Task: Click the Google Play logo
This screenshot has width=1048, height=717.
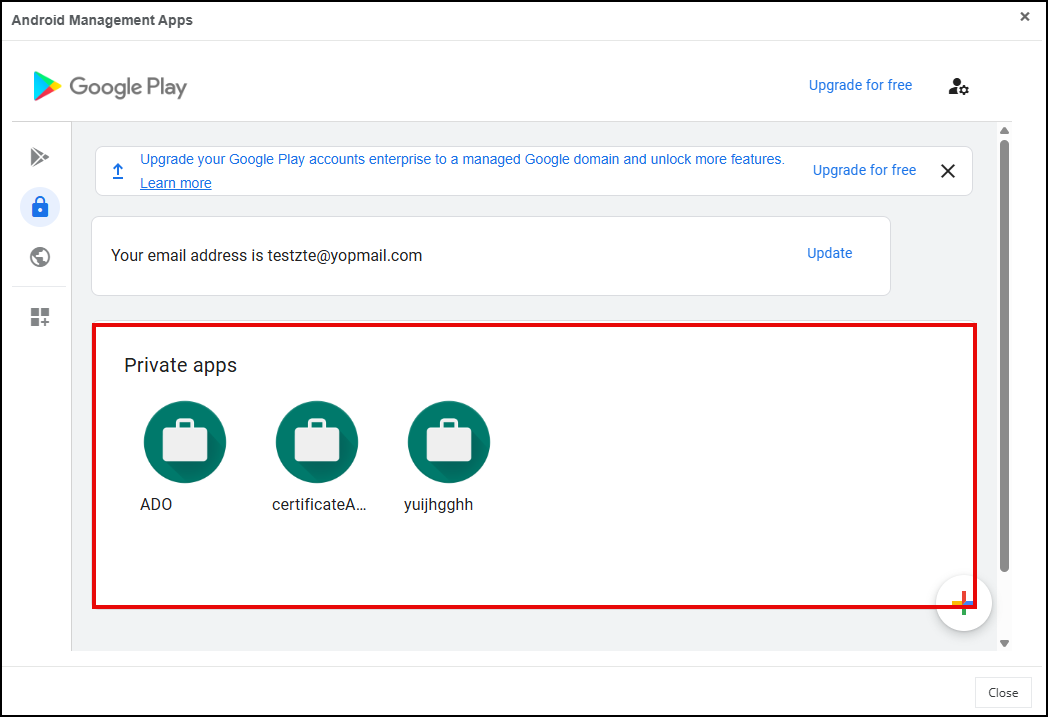Action: 110,87
